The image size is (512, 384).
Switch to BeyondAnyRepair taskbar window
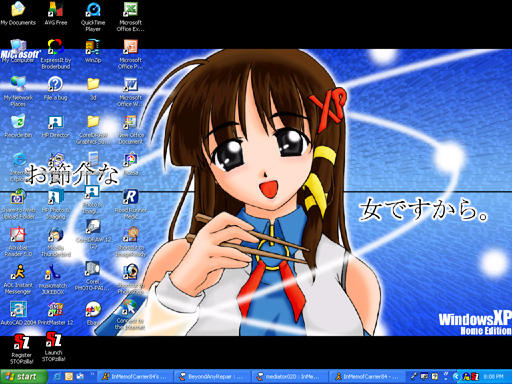click(x=212, y=377)
